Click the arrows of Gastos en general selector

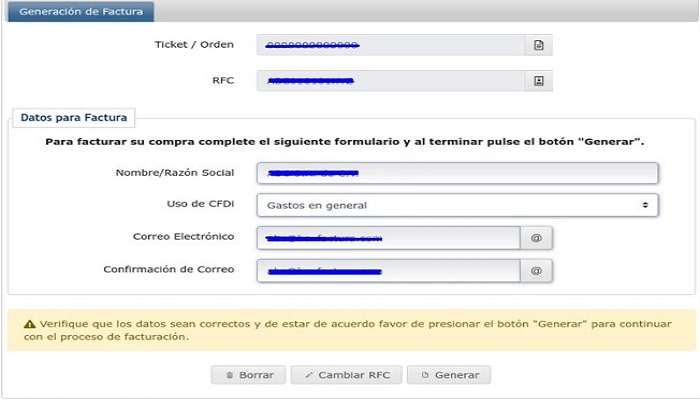645,205
